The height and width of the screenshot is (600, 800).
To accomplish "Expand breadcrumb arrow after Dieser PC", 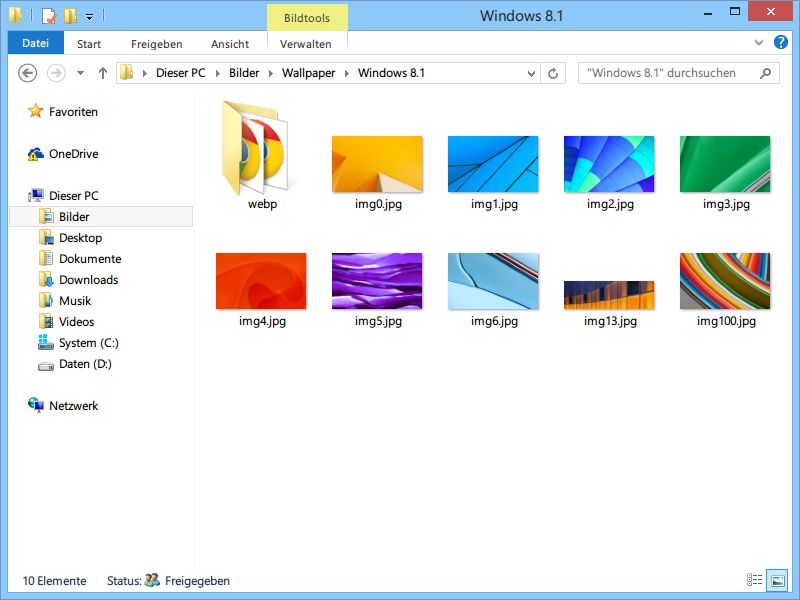I will point(218,73).
